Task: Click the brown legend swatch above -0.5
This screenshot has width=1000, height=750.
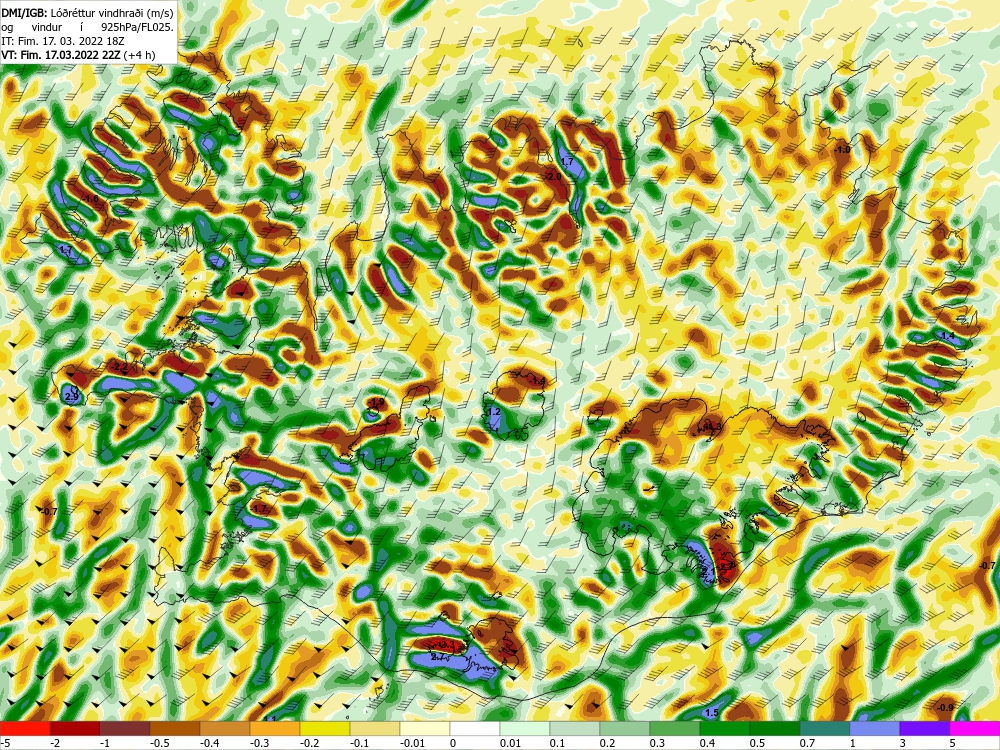Action: click(x=175, y=728)
